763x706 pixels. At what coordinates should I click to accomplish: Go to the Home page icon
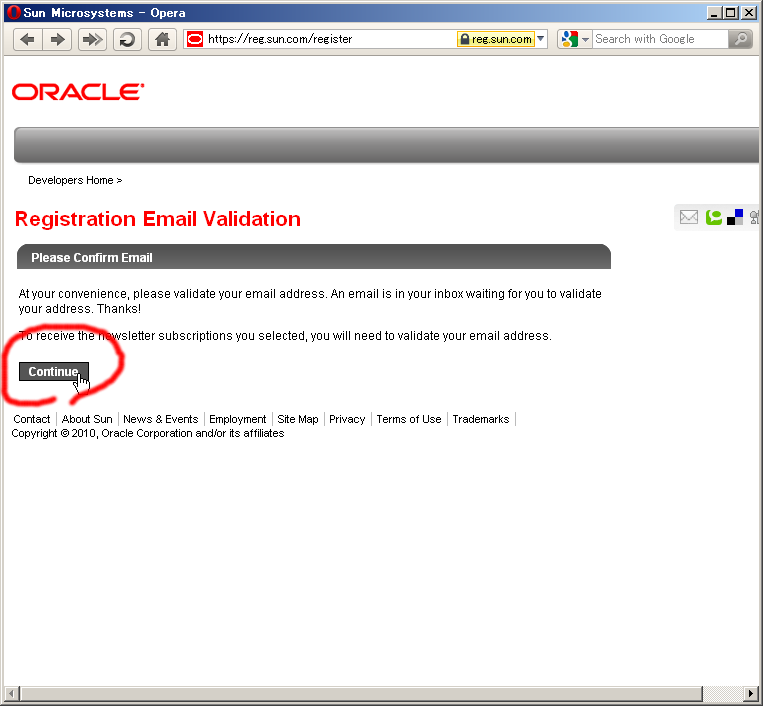tap(163, 39)
